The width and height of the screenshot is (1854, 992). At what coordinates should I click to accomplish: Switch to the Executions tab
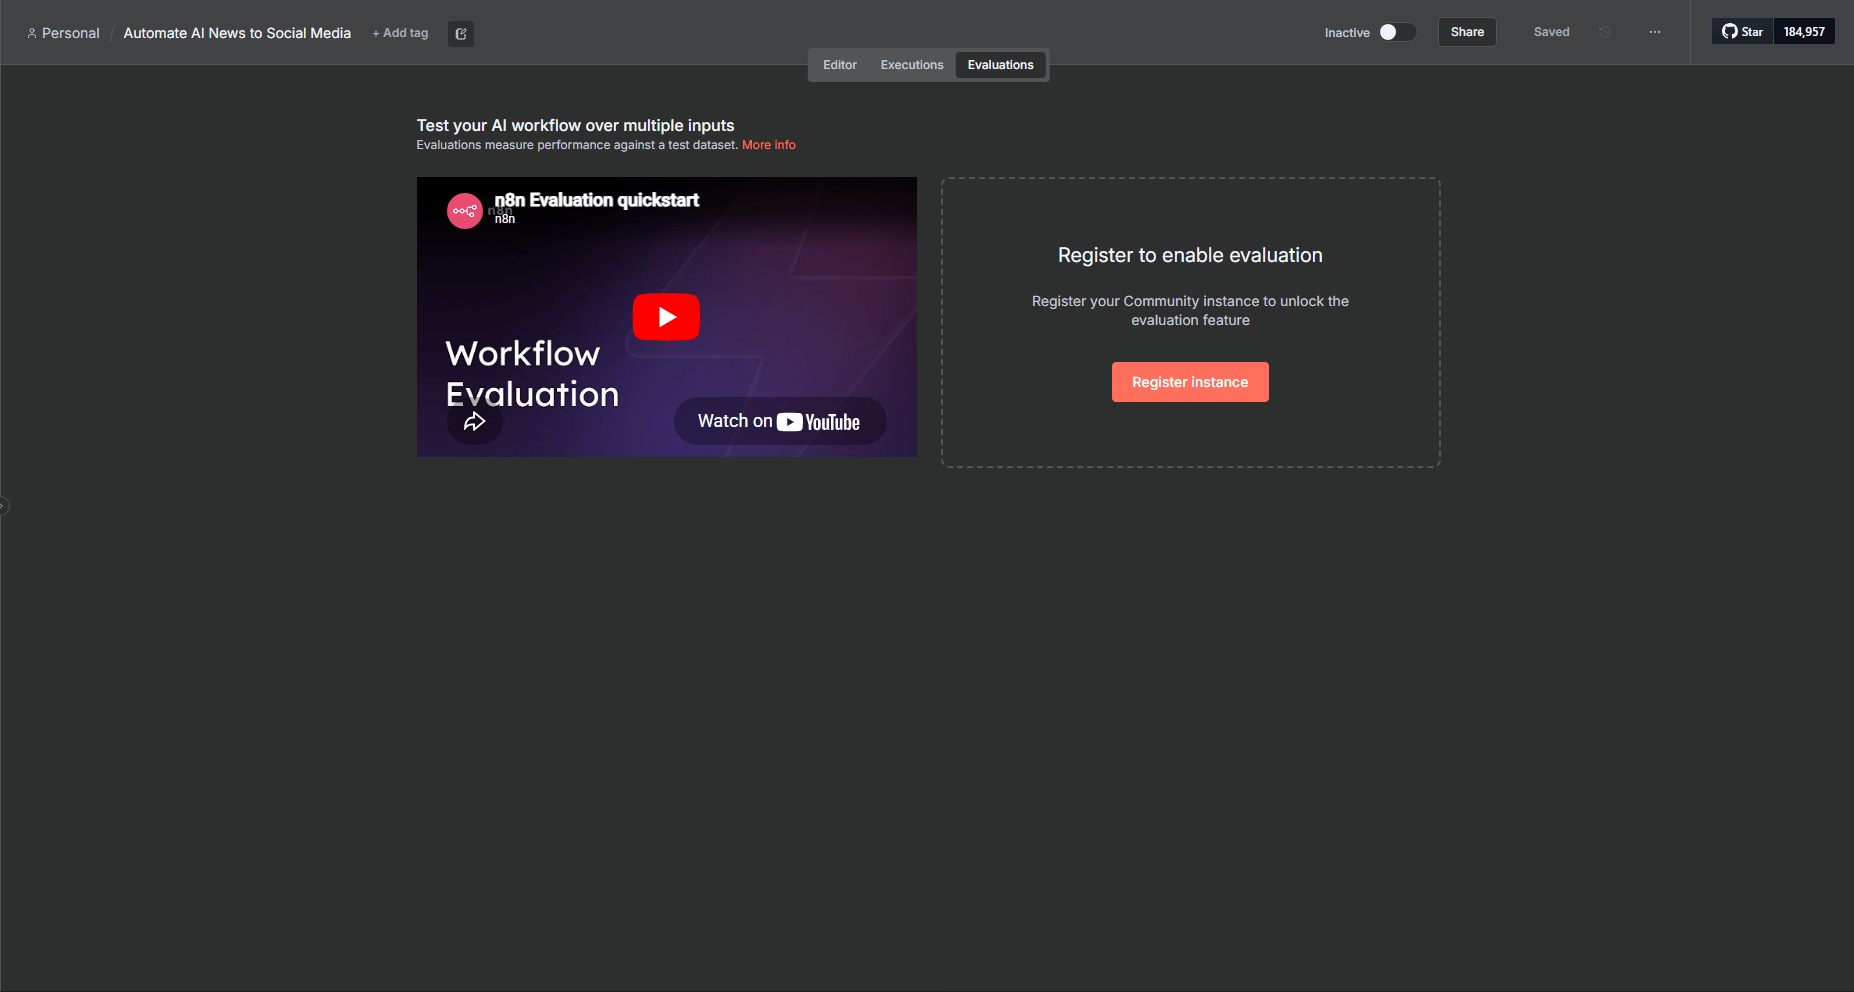[912, 65]
